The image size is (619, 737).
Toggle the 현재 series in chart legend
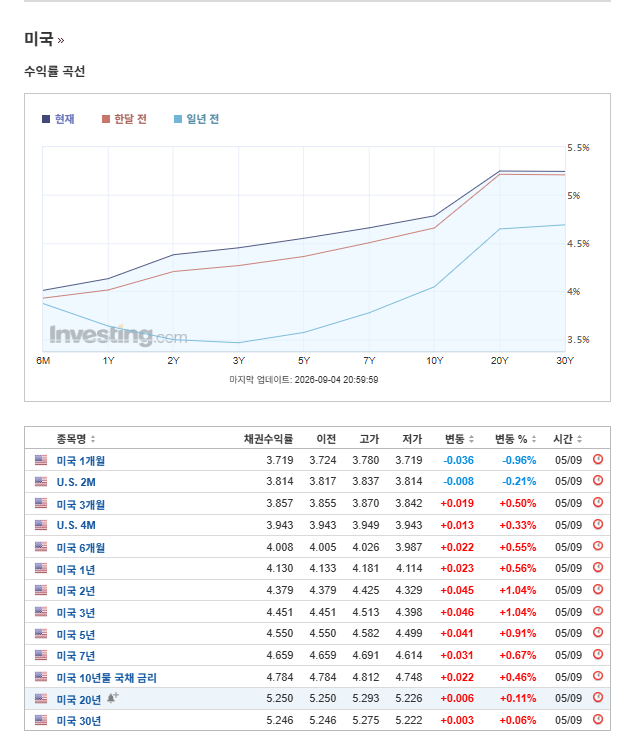click(58, 119)
